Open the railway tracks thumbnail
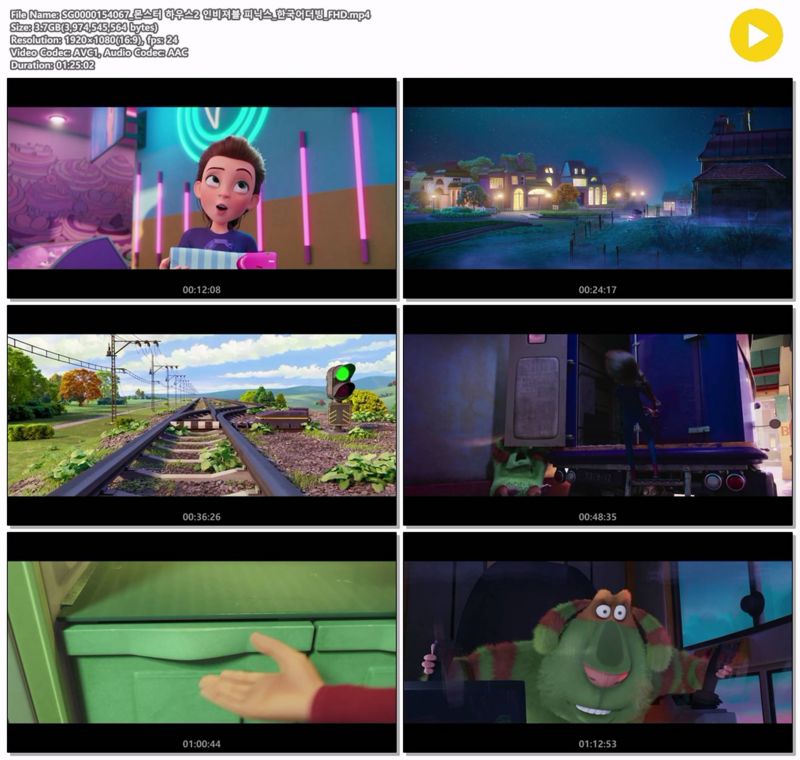The image size is (800, 760). [x=202, y=415]
